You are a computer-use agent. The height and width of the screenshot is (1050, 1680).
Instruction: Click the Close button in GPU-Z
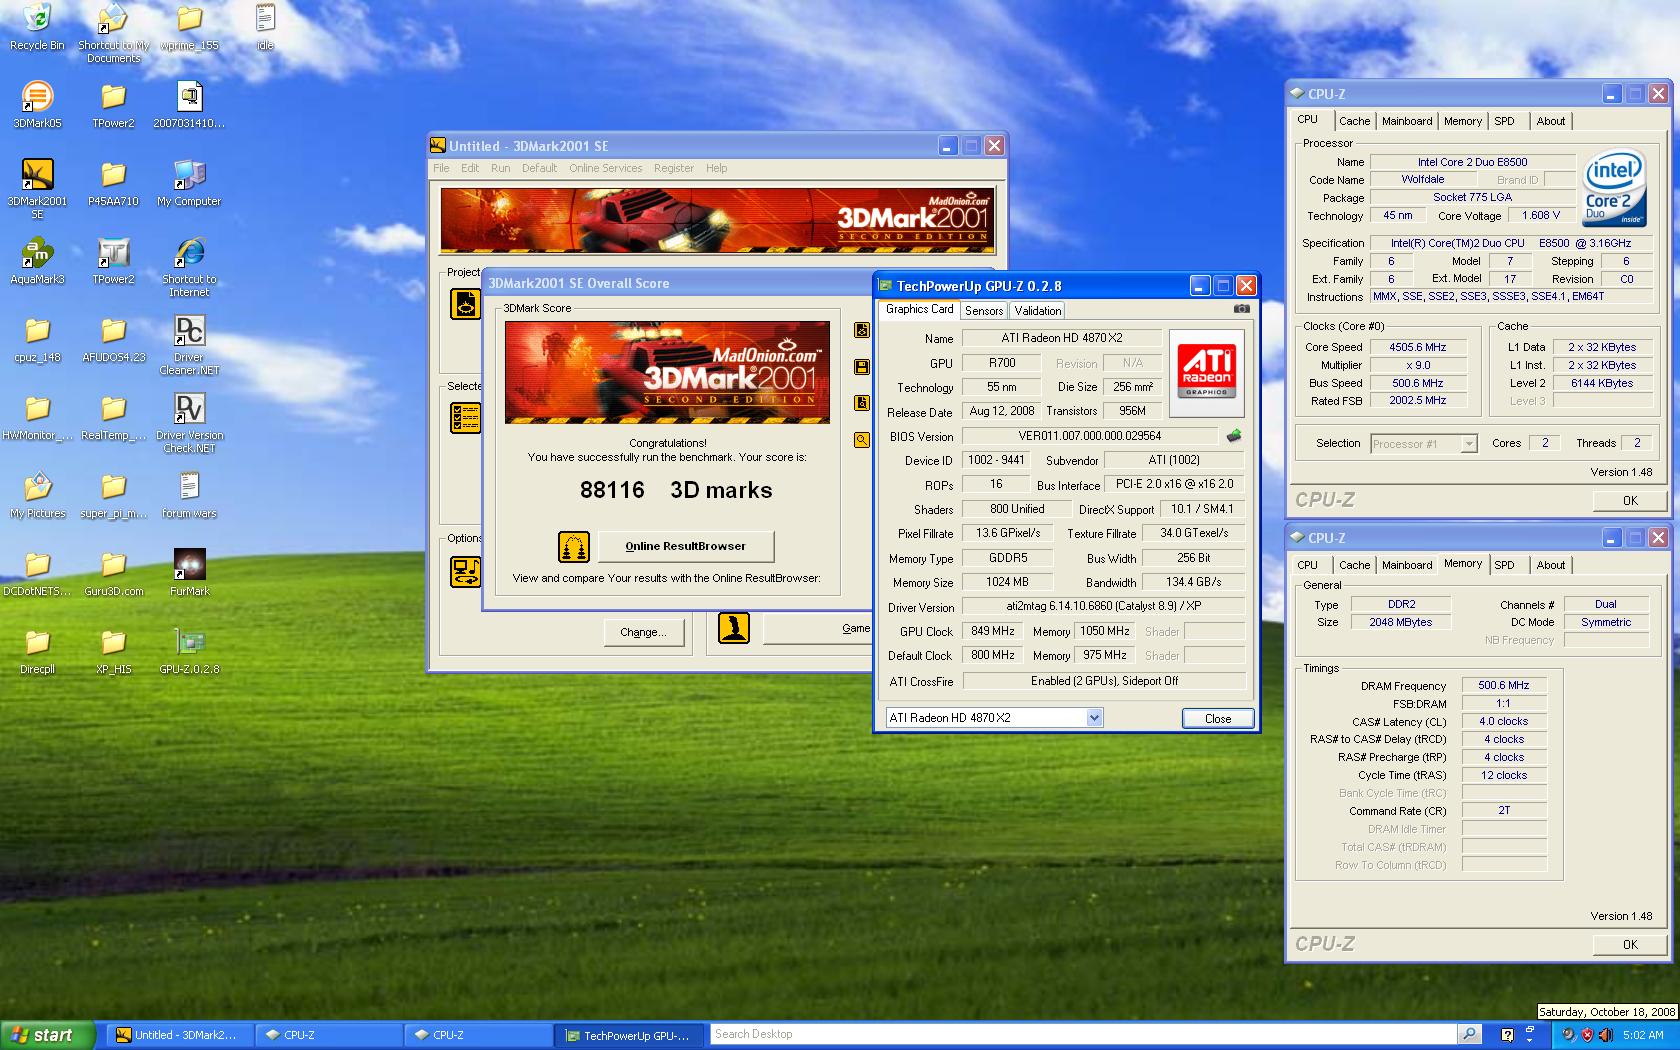1218,718
